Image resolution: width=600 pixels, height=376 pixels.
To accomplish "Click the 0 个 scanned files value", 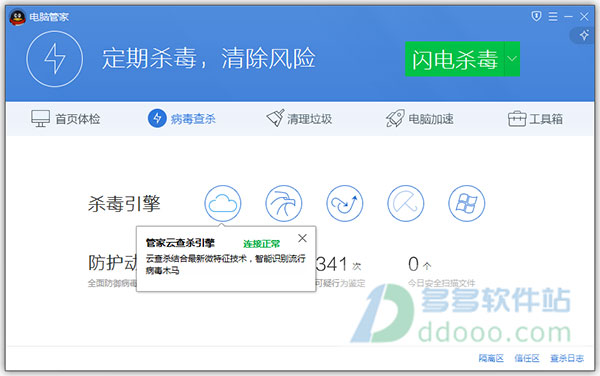I will coord(419,264).
